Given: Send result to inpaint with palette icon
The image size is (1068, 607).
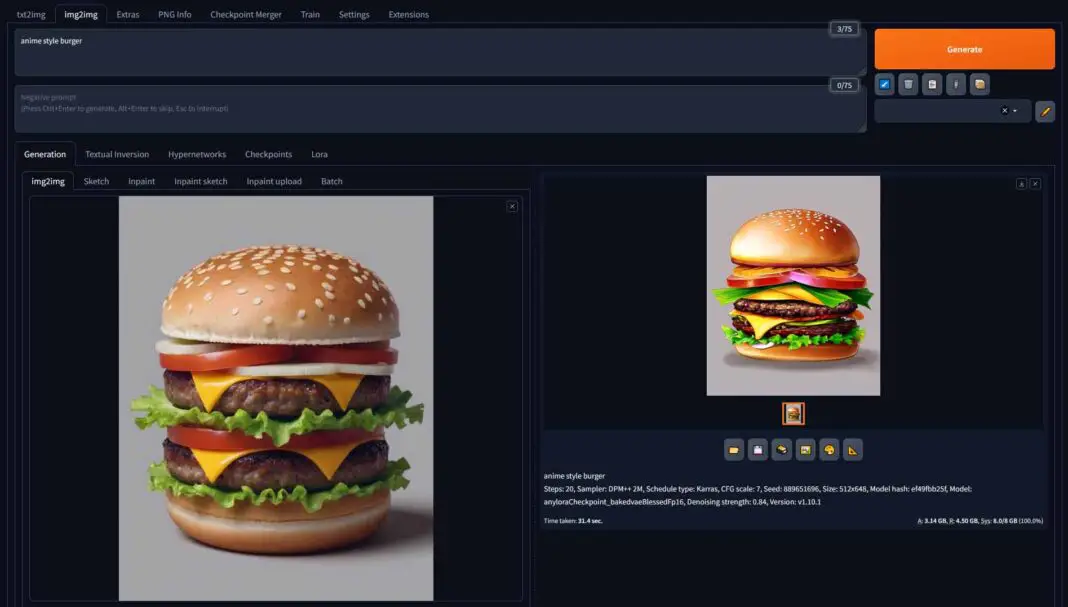Looking at the screenshot, I should 829,450.
